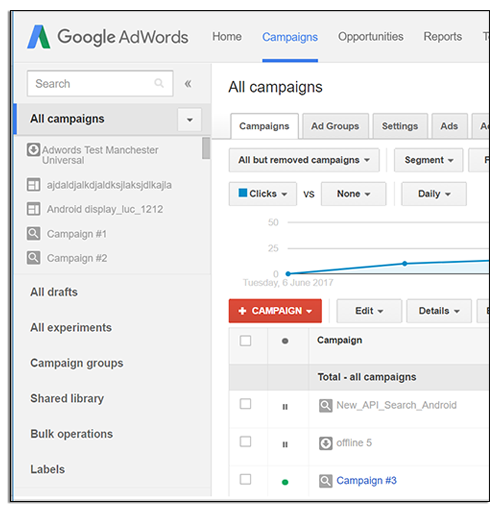
Task: Select Adwords Test Manchester Universal campaign in sidebar
Action: click(x=100, y=155)
